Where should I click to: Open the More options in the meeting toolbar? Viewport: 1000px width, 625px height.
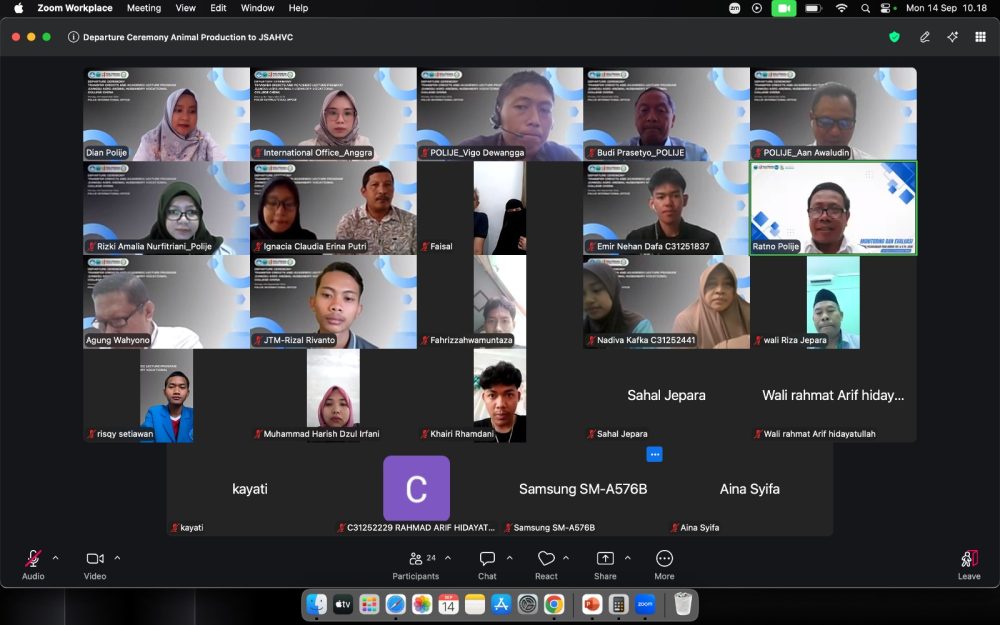point(664,565)
